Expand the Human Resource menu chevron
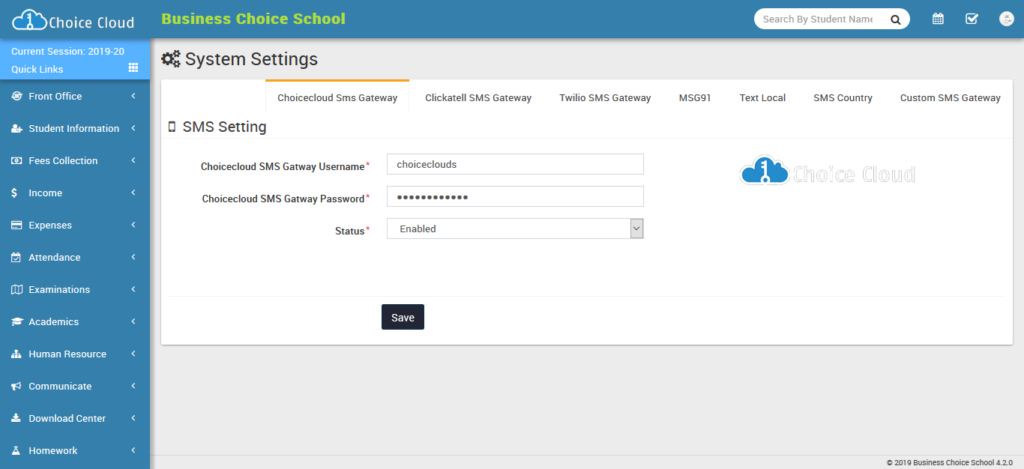The image size is (1024, 469). pyautogui.click(x=133, y=353)
